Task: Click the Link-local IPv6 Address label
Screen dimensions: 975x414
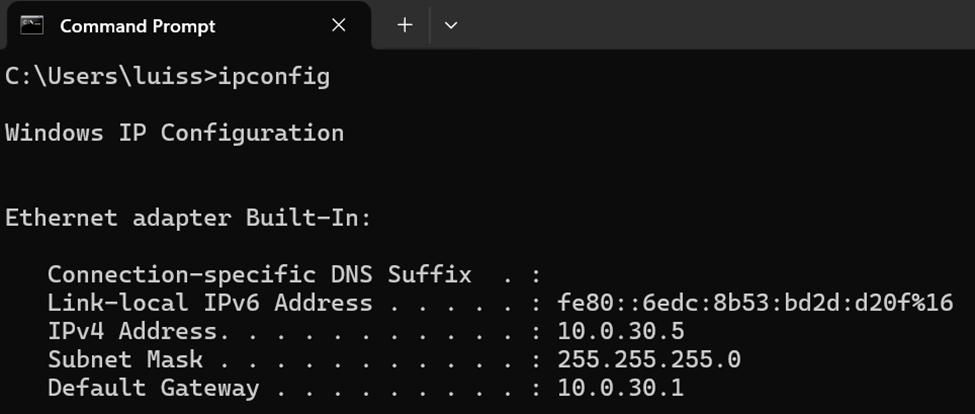Action: point(210,303)
